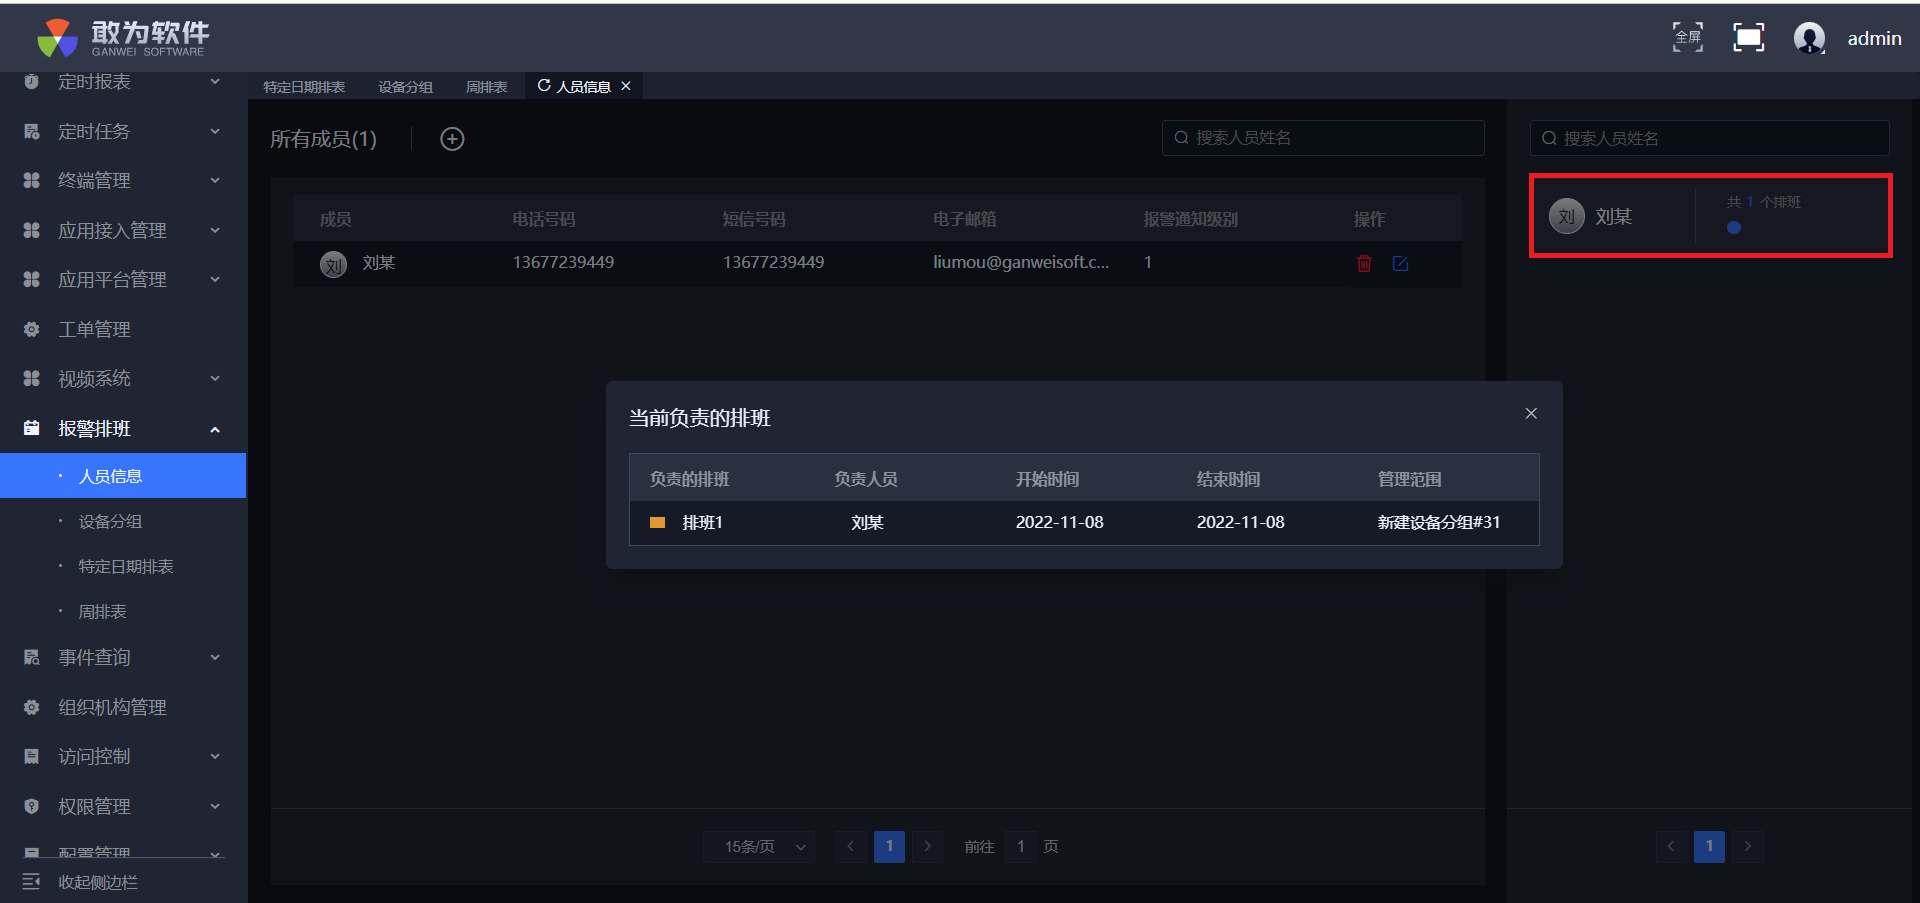Refresh the 人员信息 tab
The height and width of the screenshot is (903, 1920).
point(544,86)
